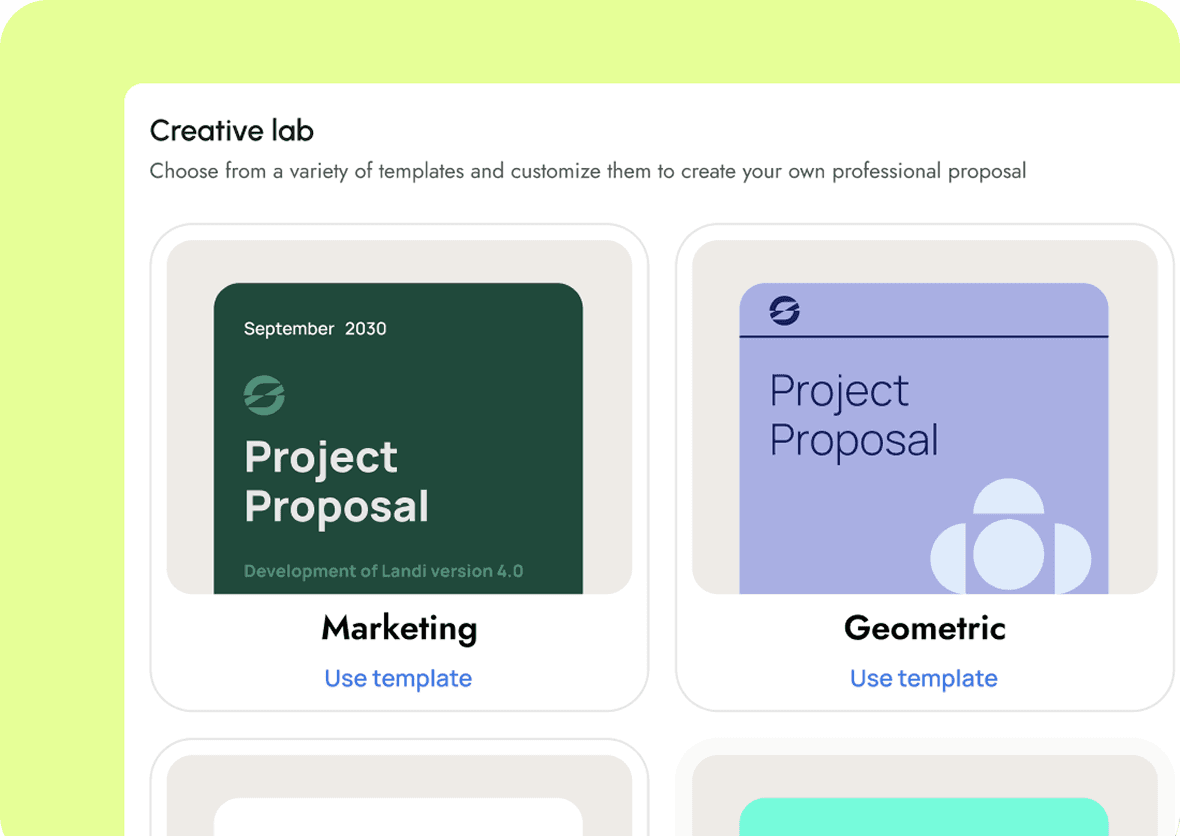Open the Geometric template thumbnail
This screenshot has height=836, width=1180.
pyautogui.click(x=924, y=417)
